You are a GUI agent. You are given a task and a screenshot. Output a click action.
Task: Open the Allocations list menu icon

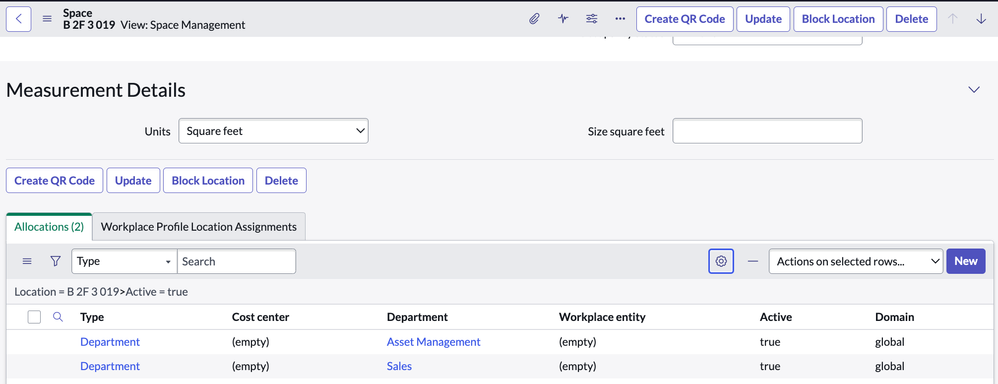(x=27, y=261)
